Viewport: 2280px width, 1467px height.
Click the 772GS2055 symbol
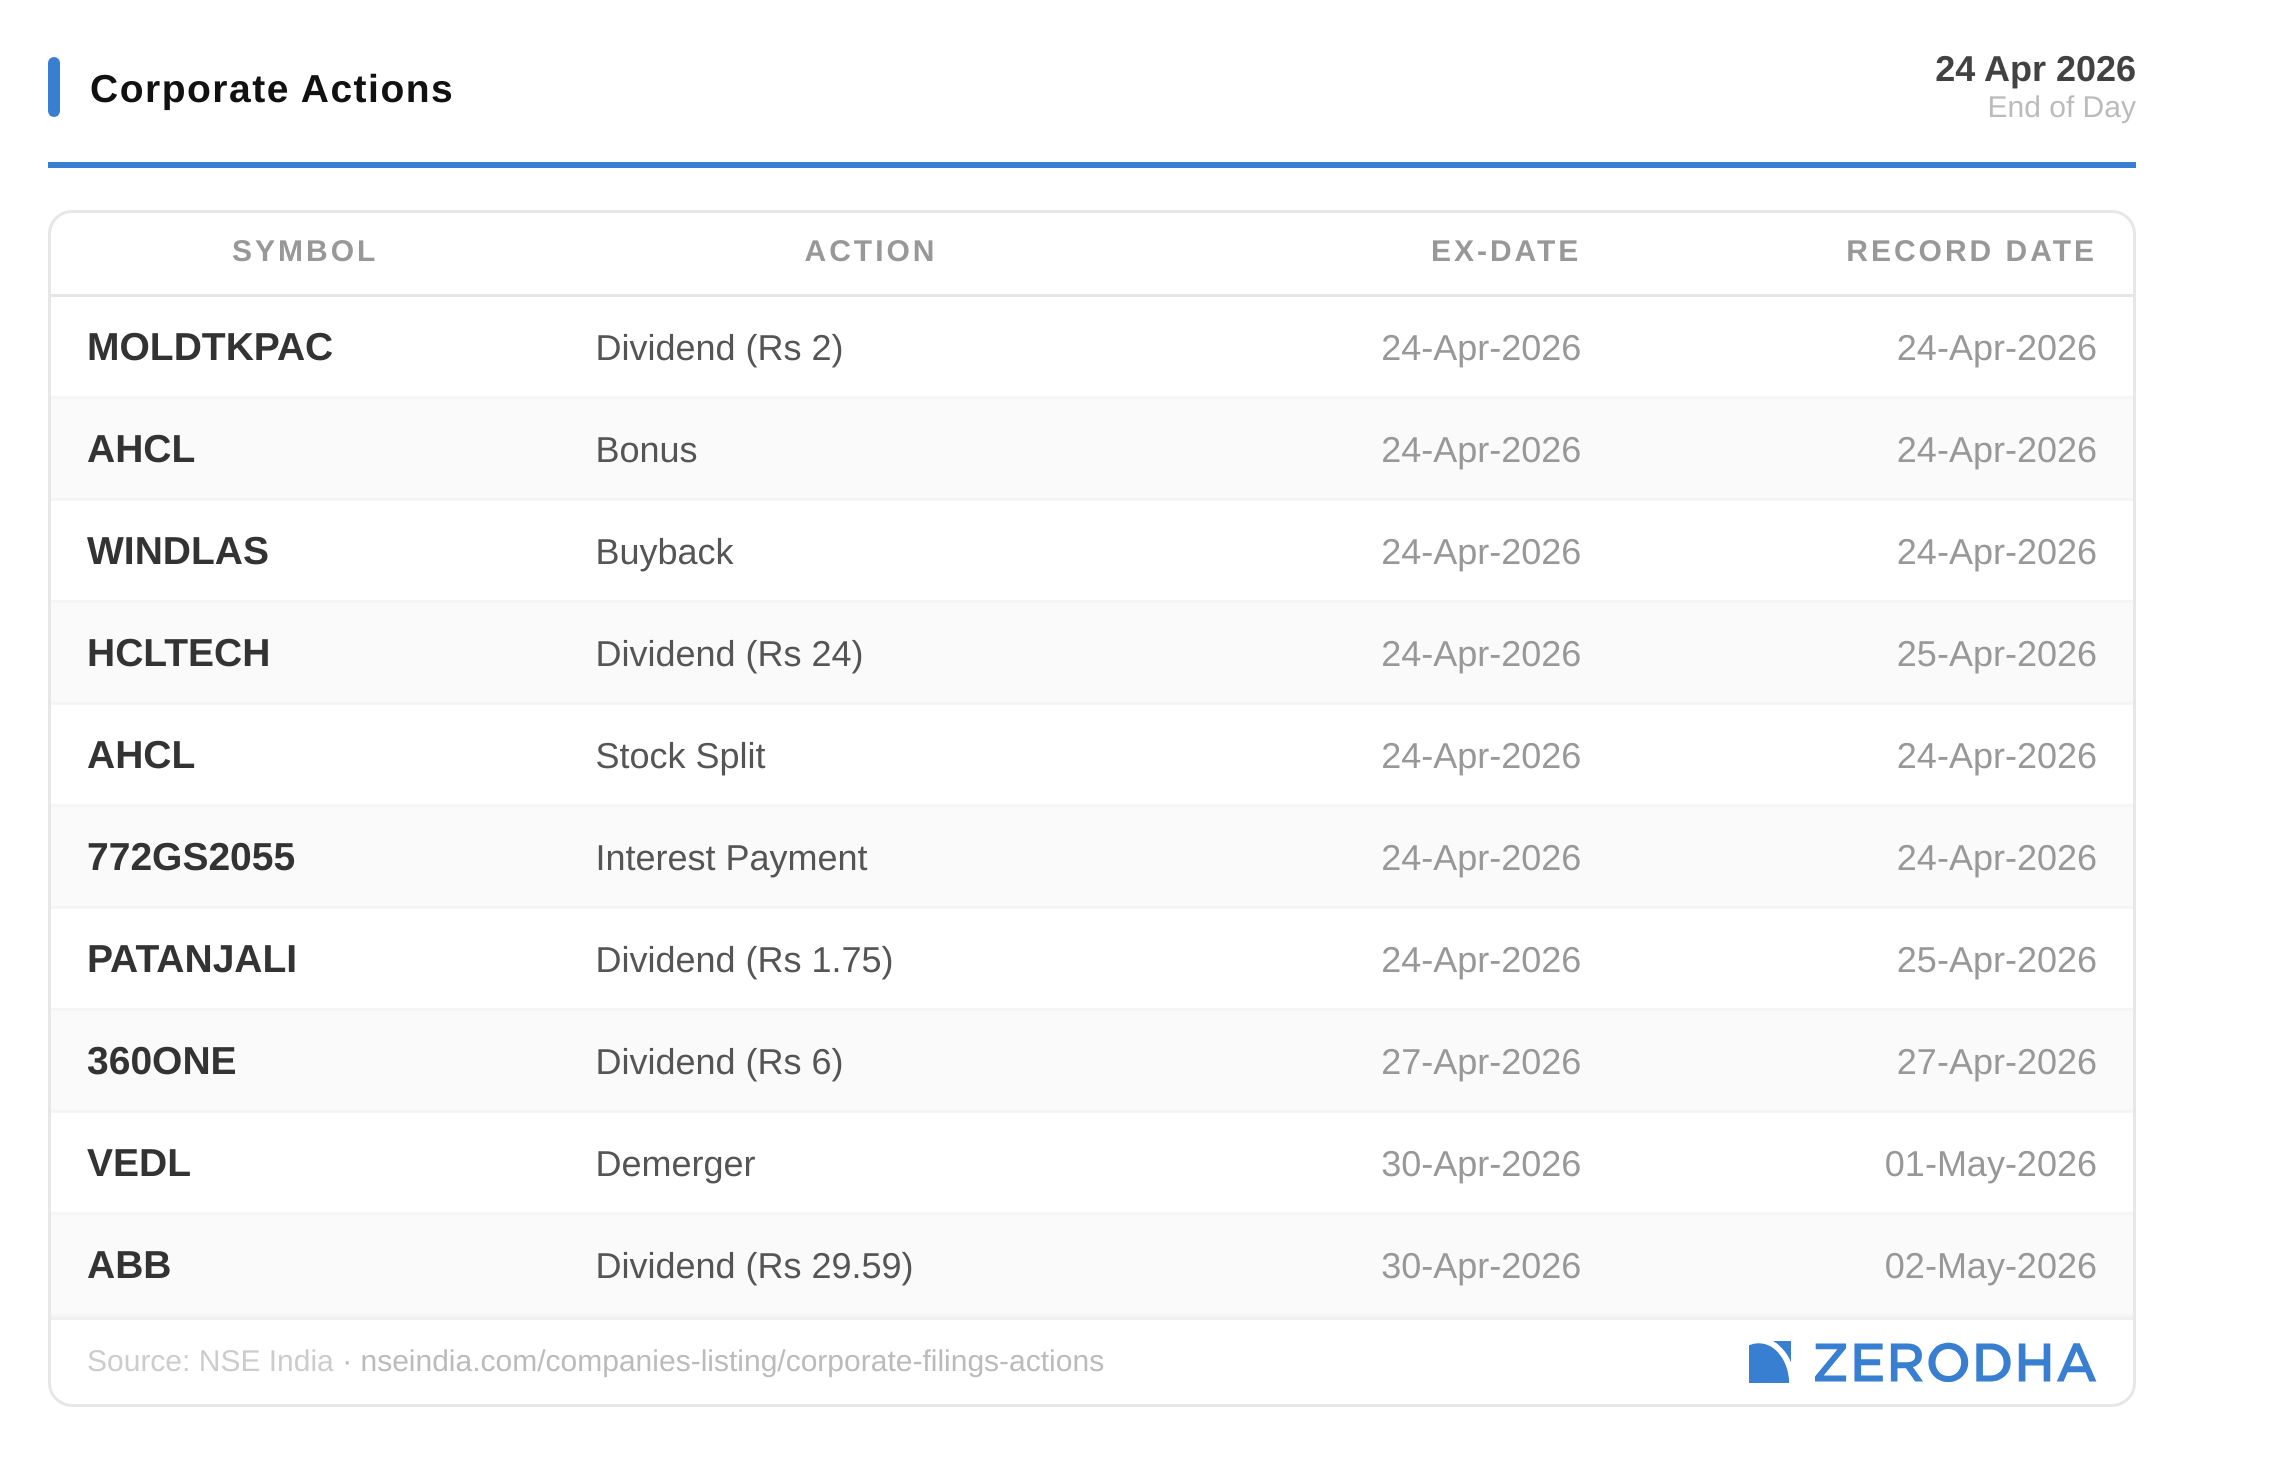point(191,857)
